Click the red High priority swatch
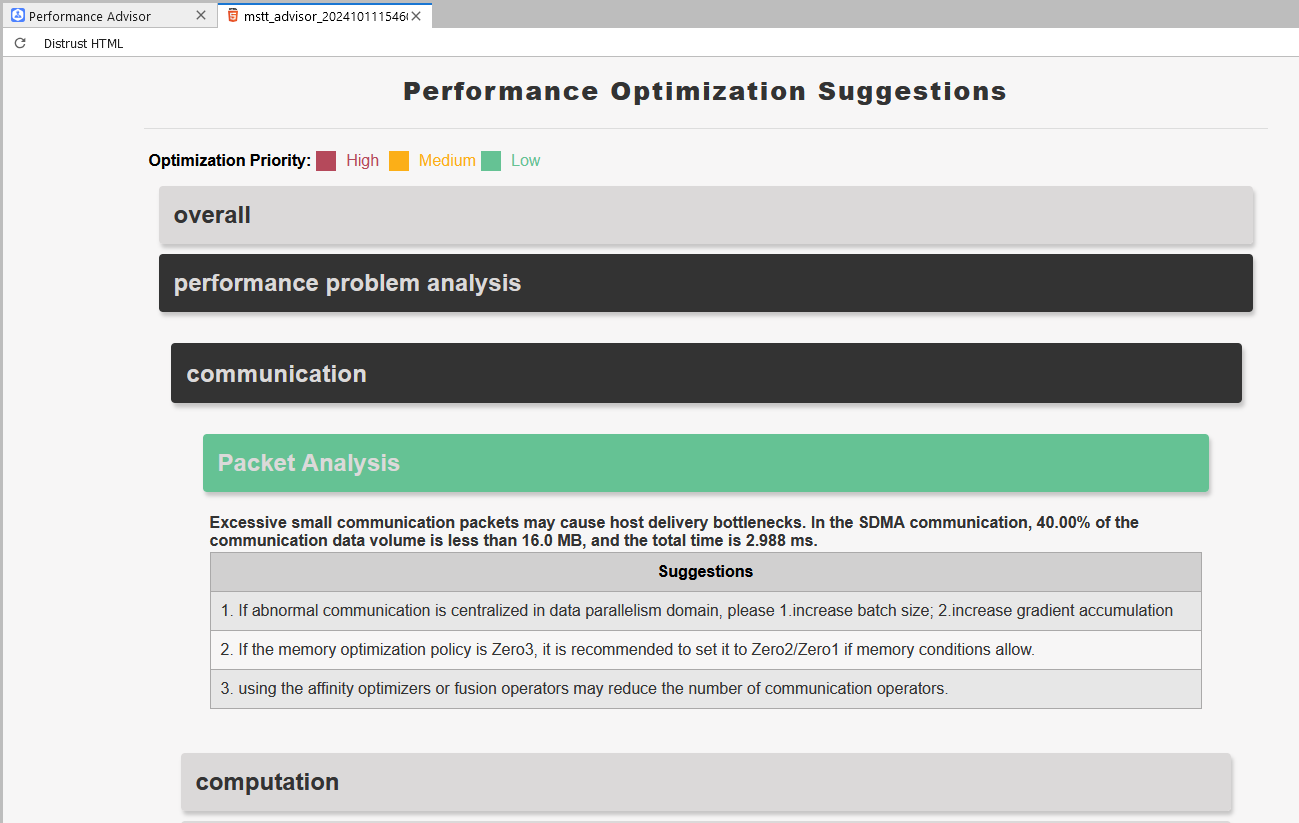The width and height of the screenshot is (1299, 823). coord(326,161)
